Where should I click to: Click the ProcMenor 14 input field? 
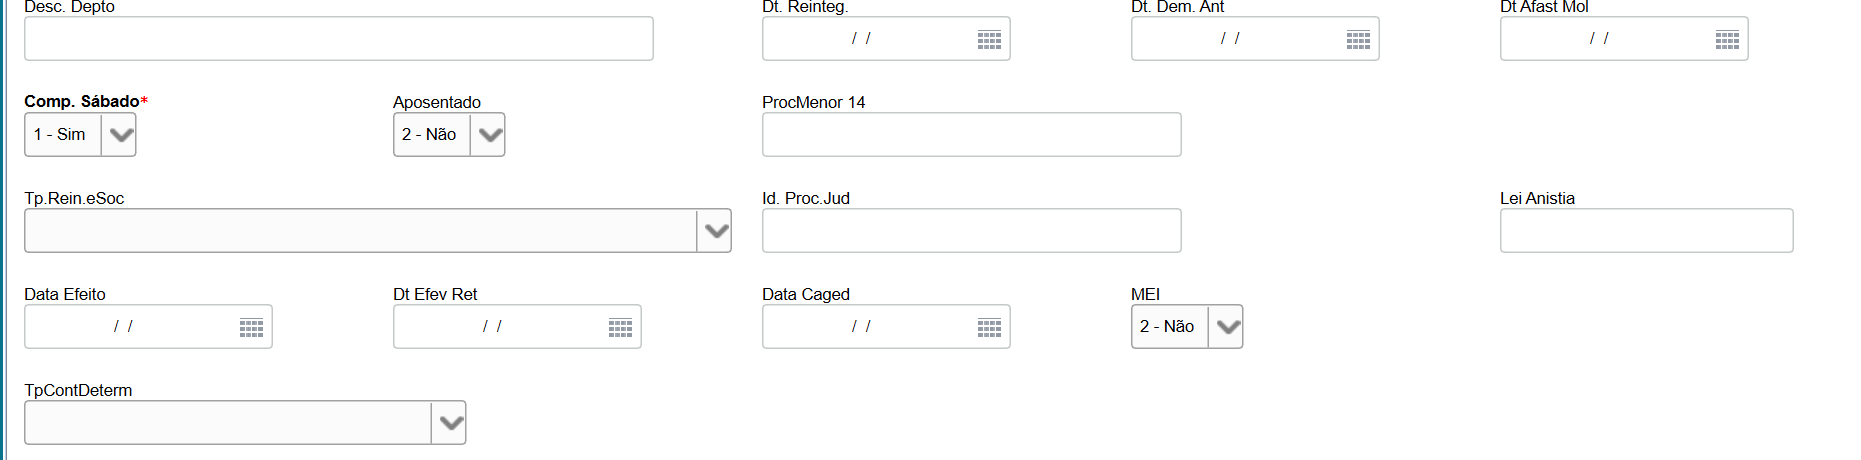tap(971, 135)
